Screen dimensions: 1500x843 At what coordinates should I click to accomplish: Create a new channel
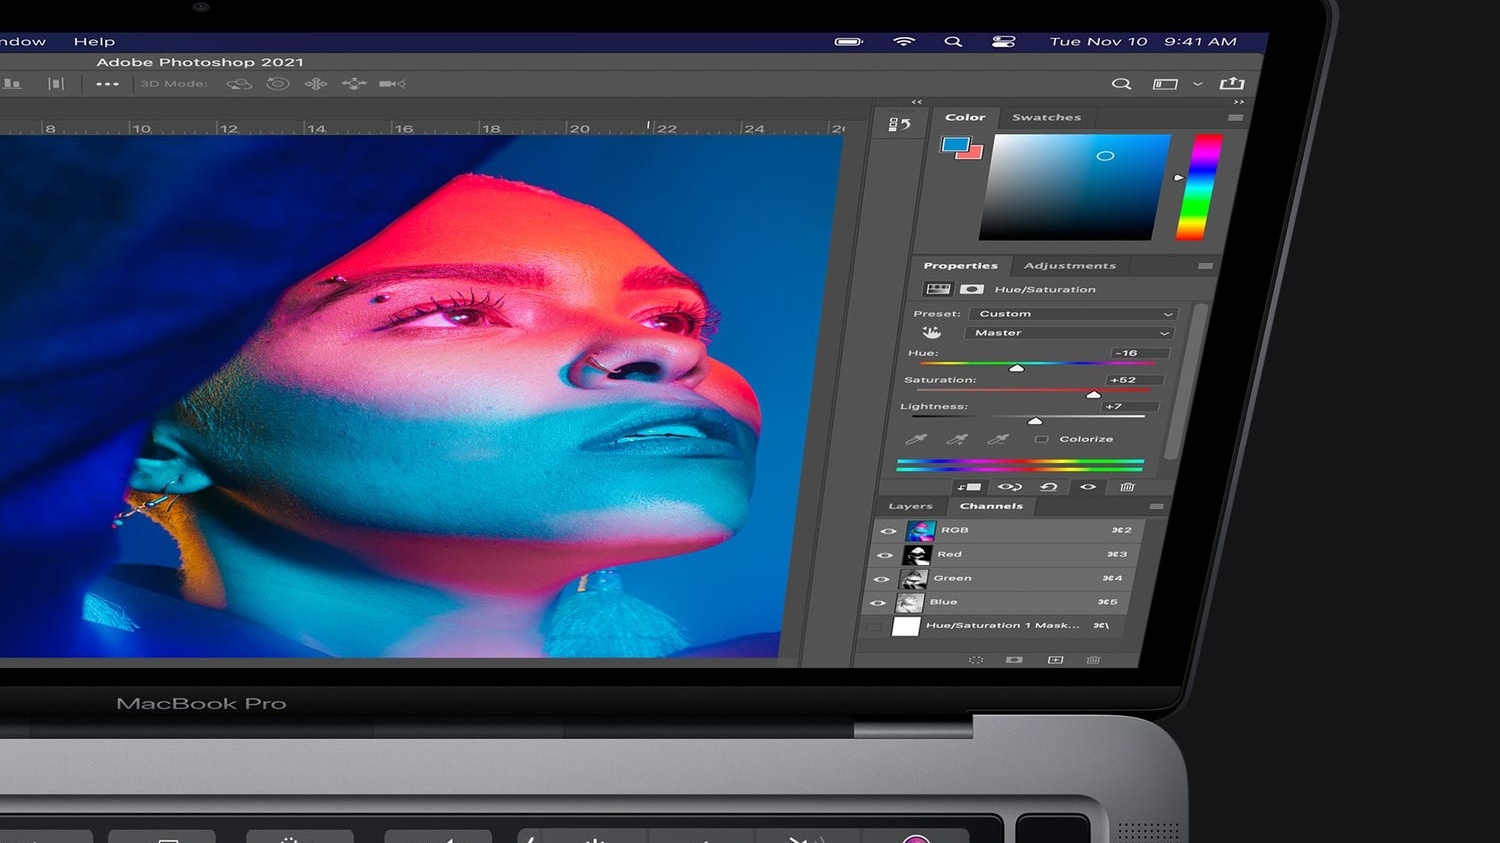(1055, 660)
